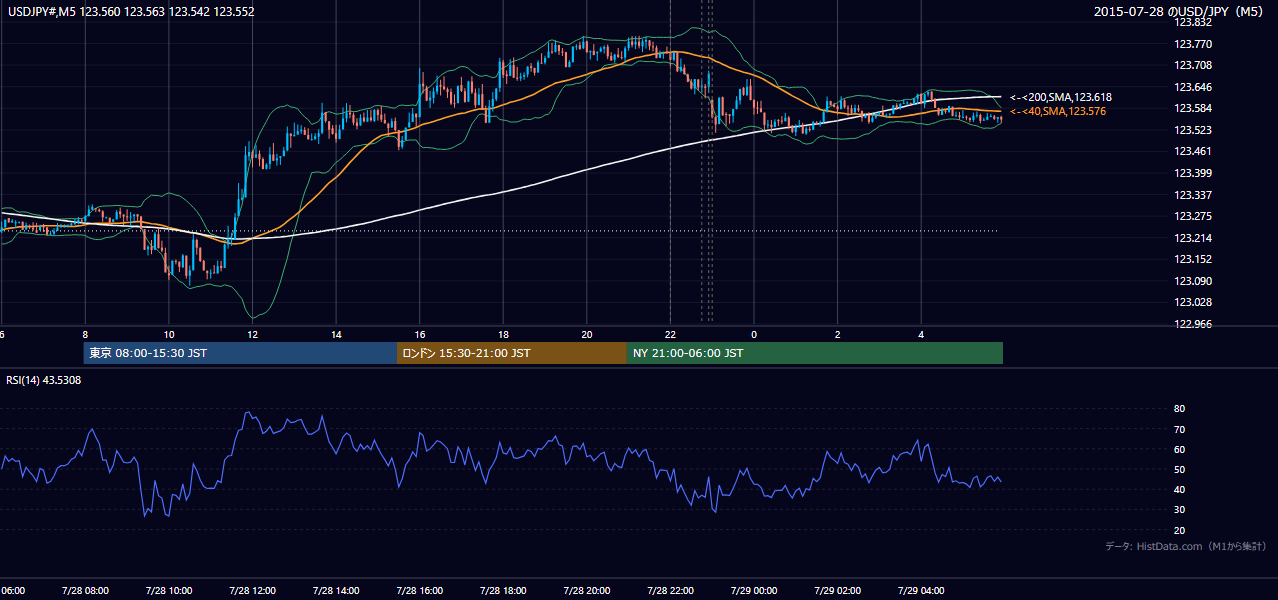Click the 7/28 14:00 date axis label
Screen dimensions: 1278x600
[336, 591]
